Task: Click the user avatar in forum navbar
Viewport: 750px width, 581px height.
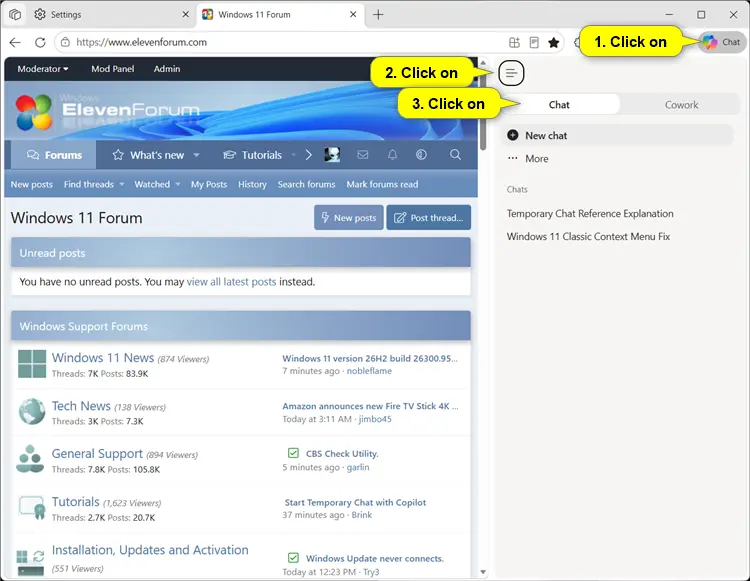Action: pyautogui.click(x=332, y=155)
